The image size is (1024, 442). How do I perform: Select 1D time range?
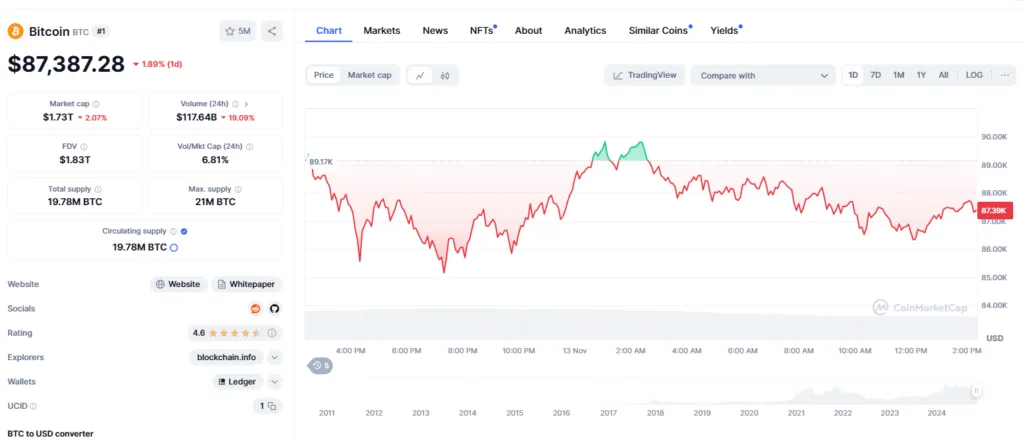pyautogui.click(x=853, y=75)
